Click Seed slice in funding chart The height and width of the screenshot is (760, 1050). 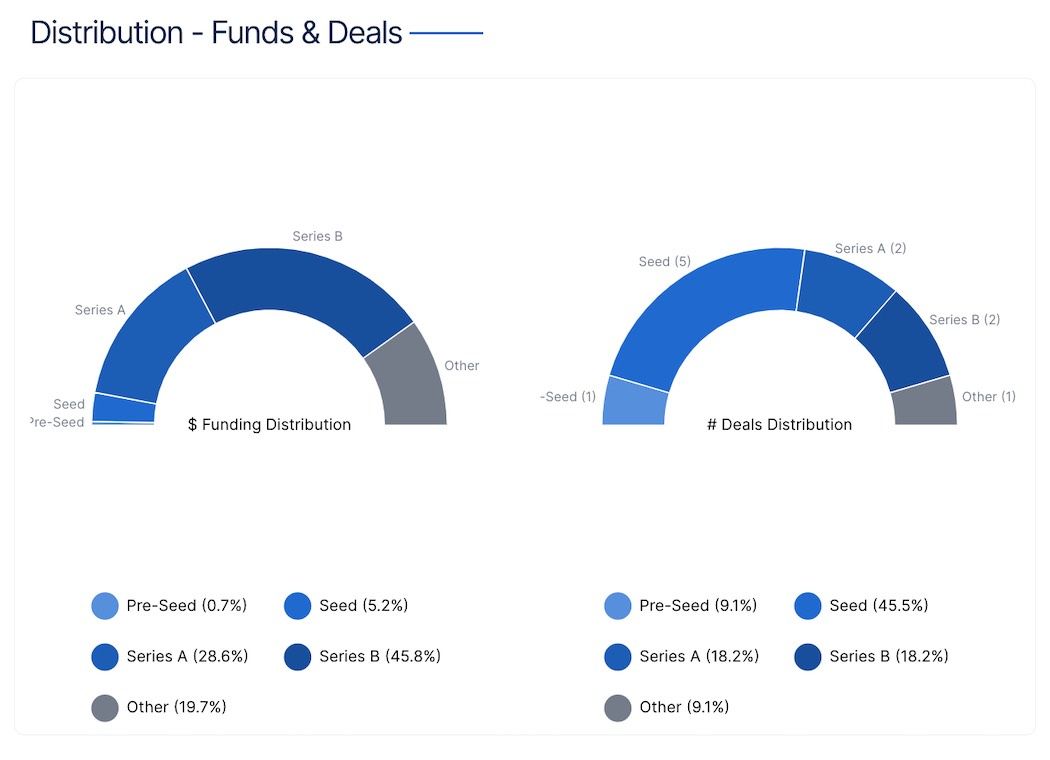point(123,408)
